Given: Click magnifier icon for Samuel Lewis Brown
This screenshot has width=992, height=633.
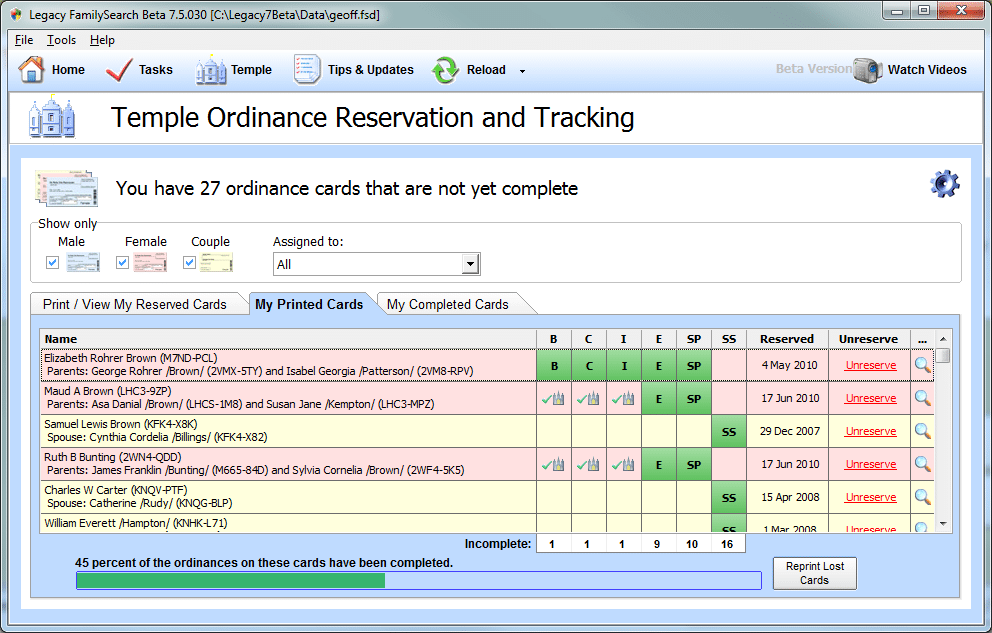Looking at the screenshot, I should [x=922, y=431].
